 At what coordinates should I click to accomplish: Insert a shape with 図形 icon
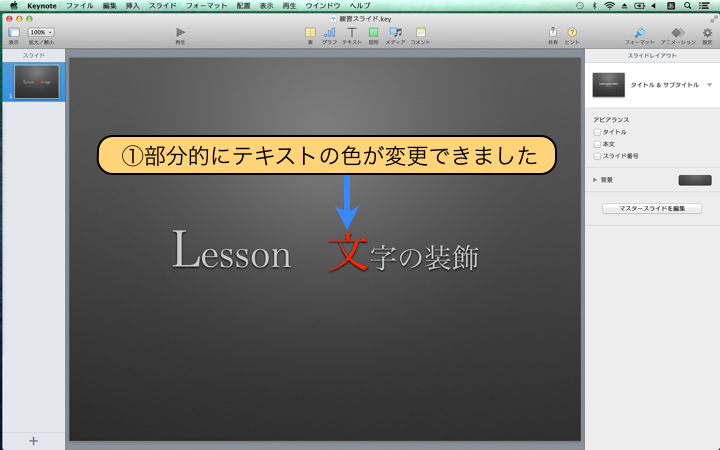(373, 32)
